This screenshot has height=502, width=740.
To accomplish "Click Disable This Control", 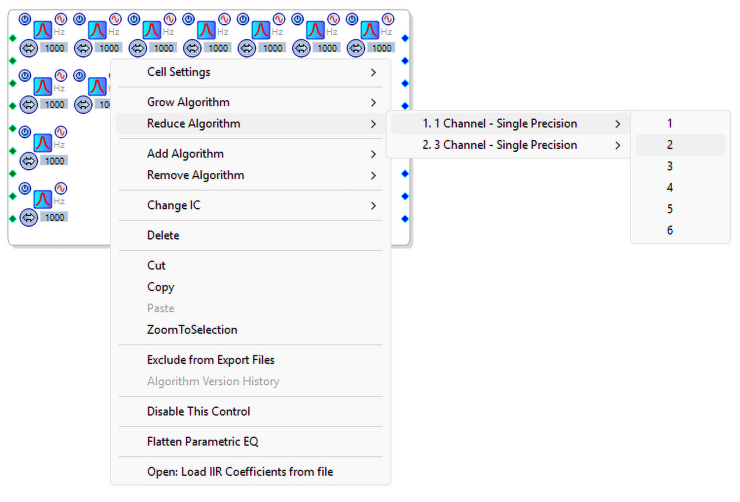I will tap(198, 411).
